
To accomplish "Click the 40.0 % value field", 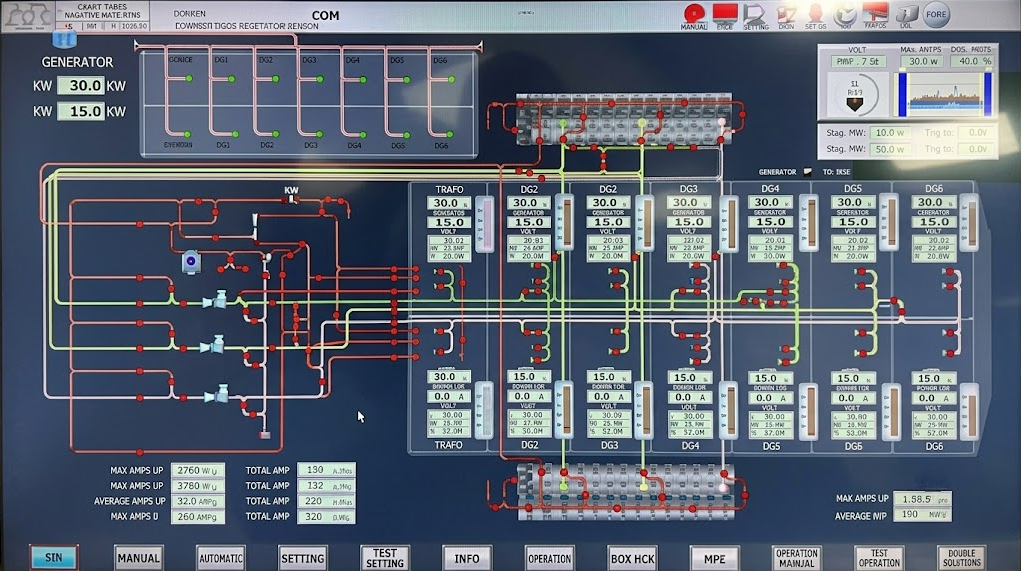I will click(x=974, y=61).
